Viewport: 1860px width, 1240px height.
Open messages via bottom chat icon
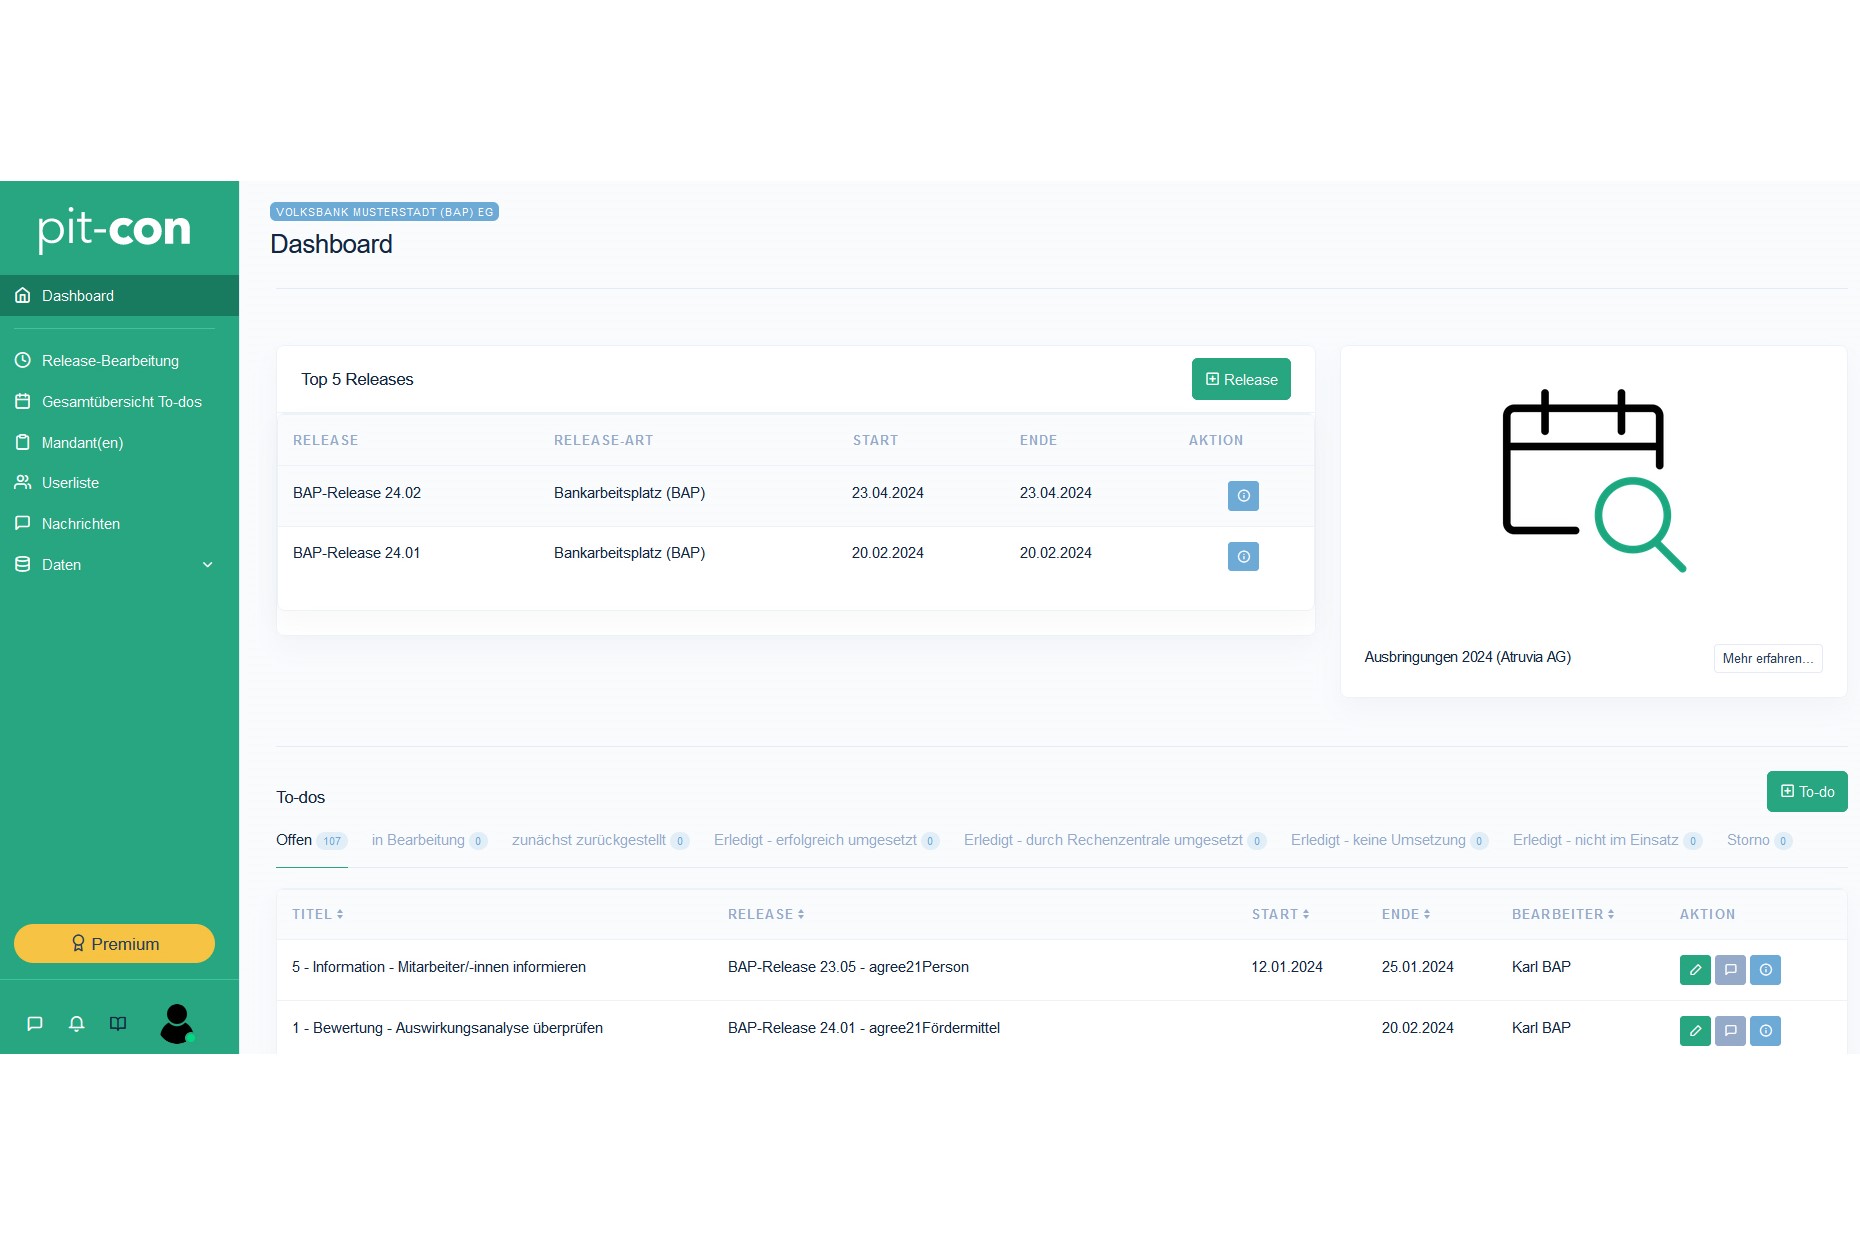pyautogui.click(x=35, y=1023)
